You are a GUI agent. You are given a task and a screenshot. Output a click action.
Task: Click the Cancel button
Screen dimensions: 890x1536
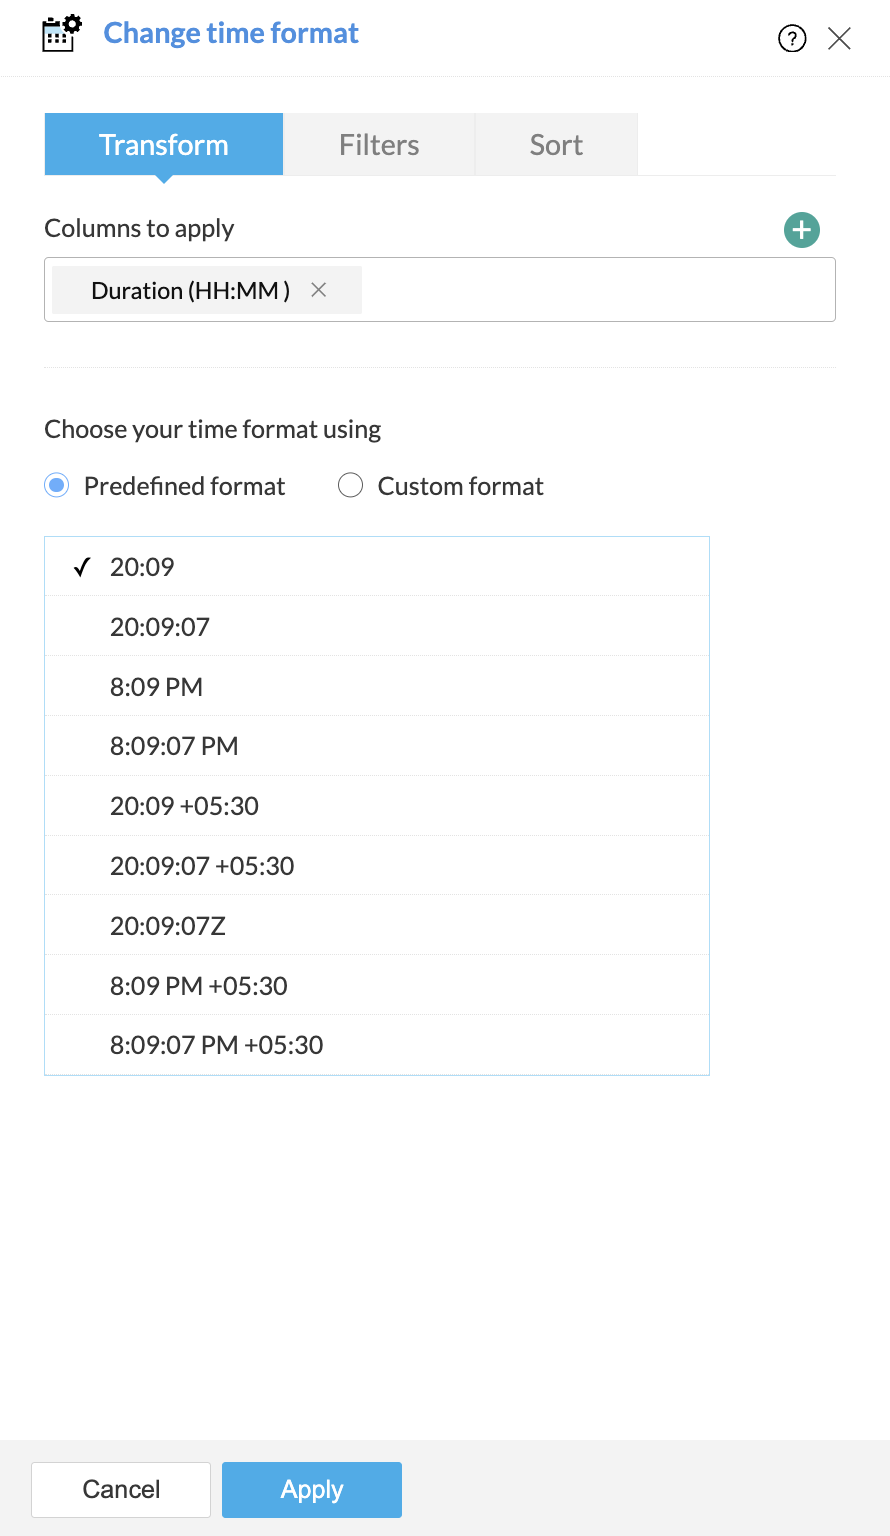click(x=121, y=1490)
